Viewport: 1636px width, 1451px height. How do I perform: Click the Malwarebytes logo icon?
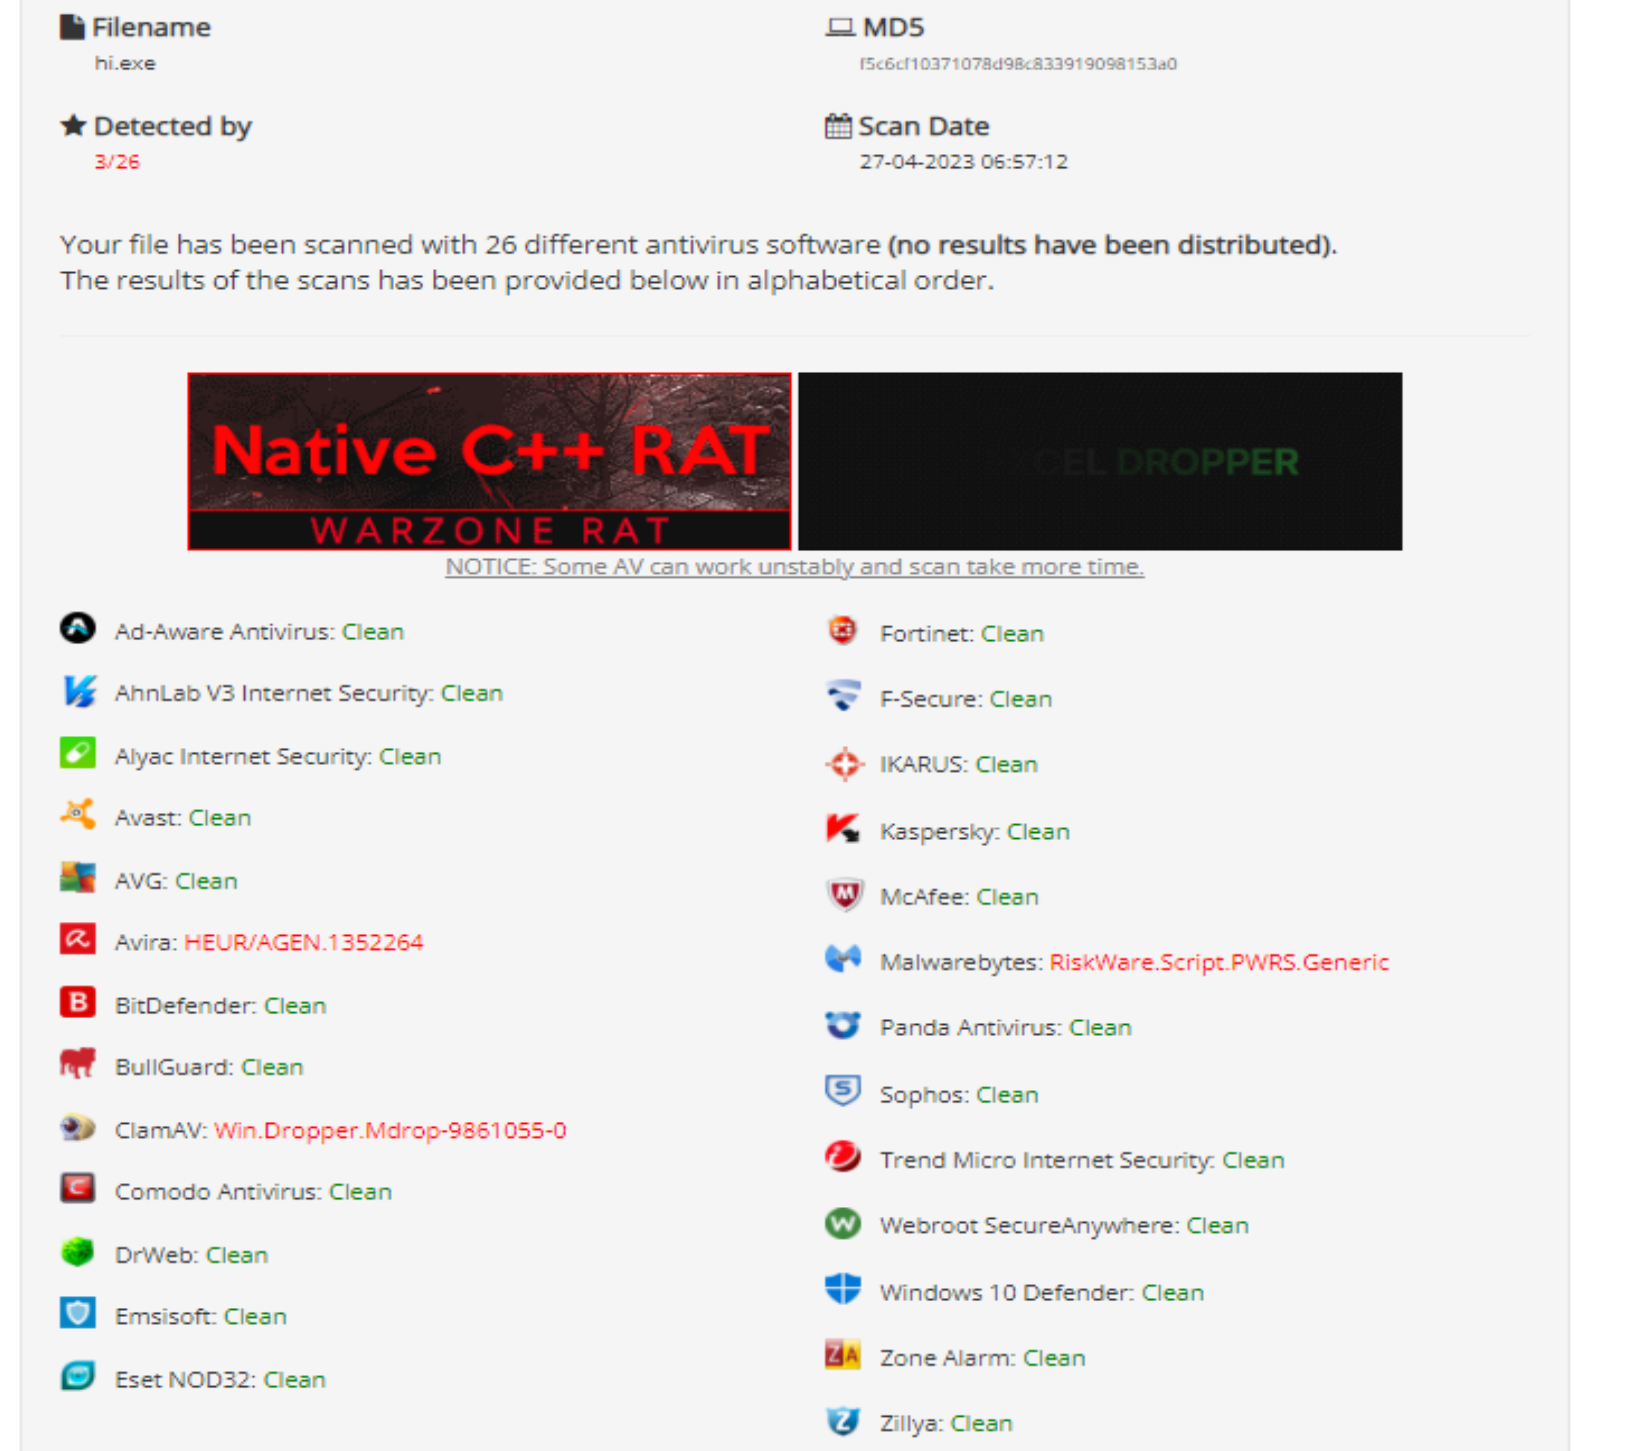coord(843,960)
